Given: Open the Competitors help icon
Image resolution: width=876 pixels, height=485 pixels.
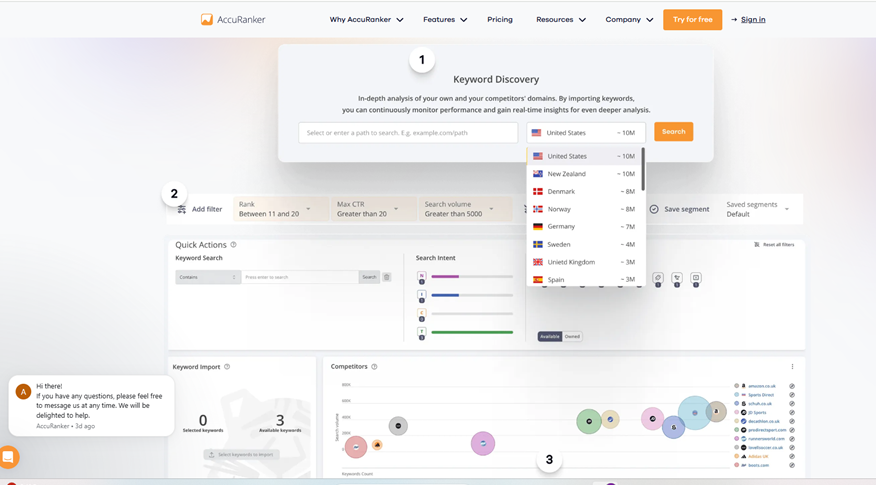Looking at the screenshot, I should coord(374,367).
